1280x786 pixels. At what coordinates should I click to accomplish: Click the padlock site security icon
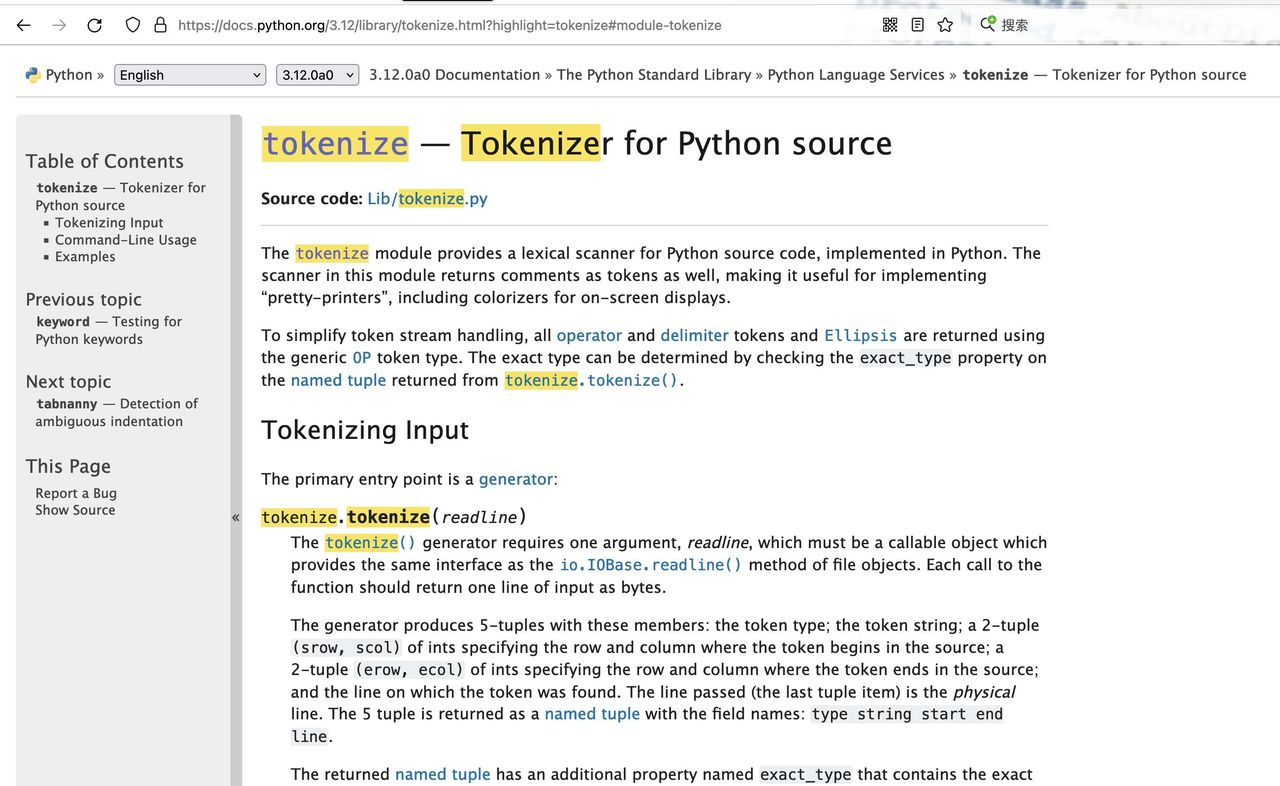tap(161, 25)
